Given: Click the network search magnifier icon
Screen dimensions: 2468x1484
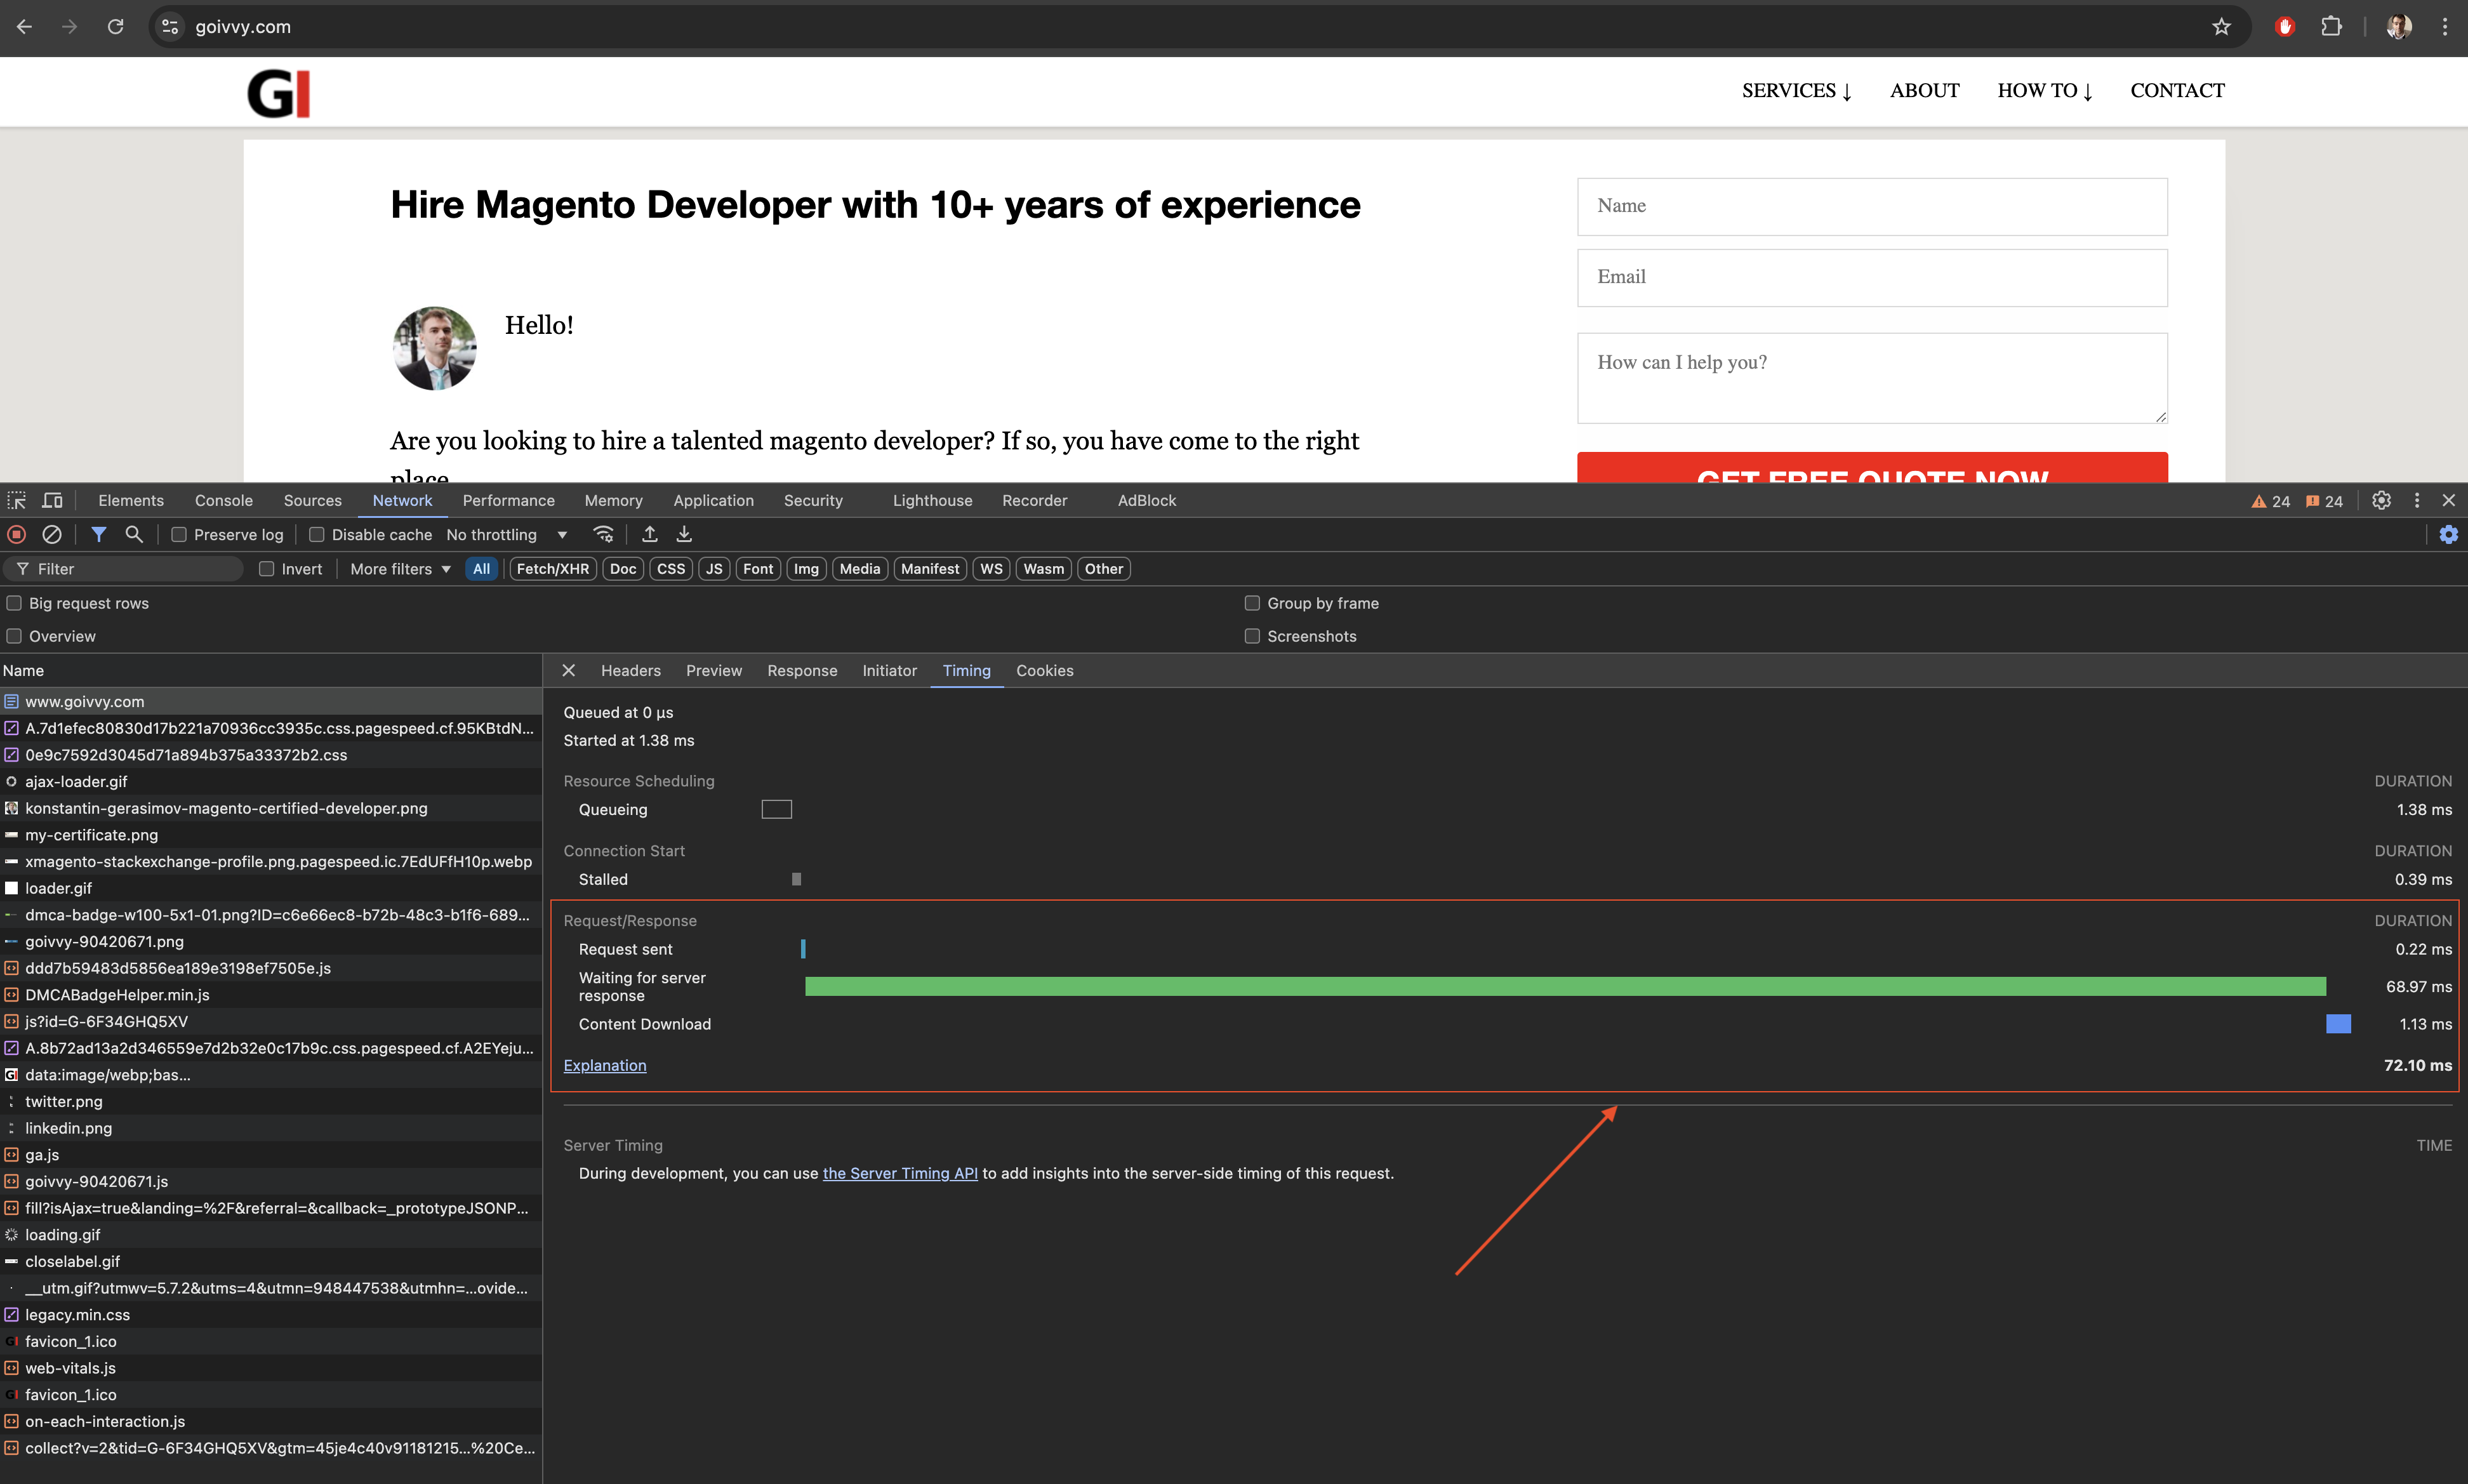Looking at the screenshot, I should [134, 534].
